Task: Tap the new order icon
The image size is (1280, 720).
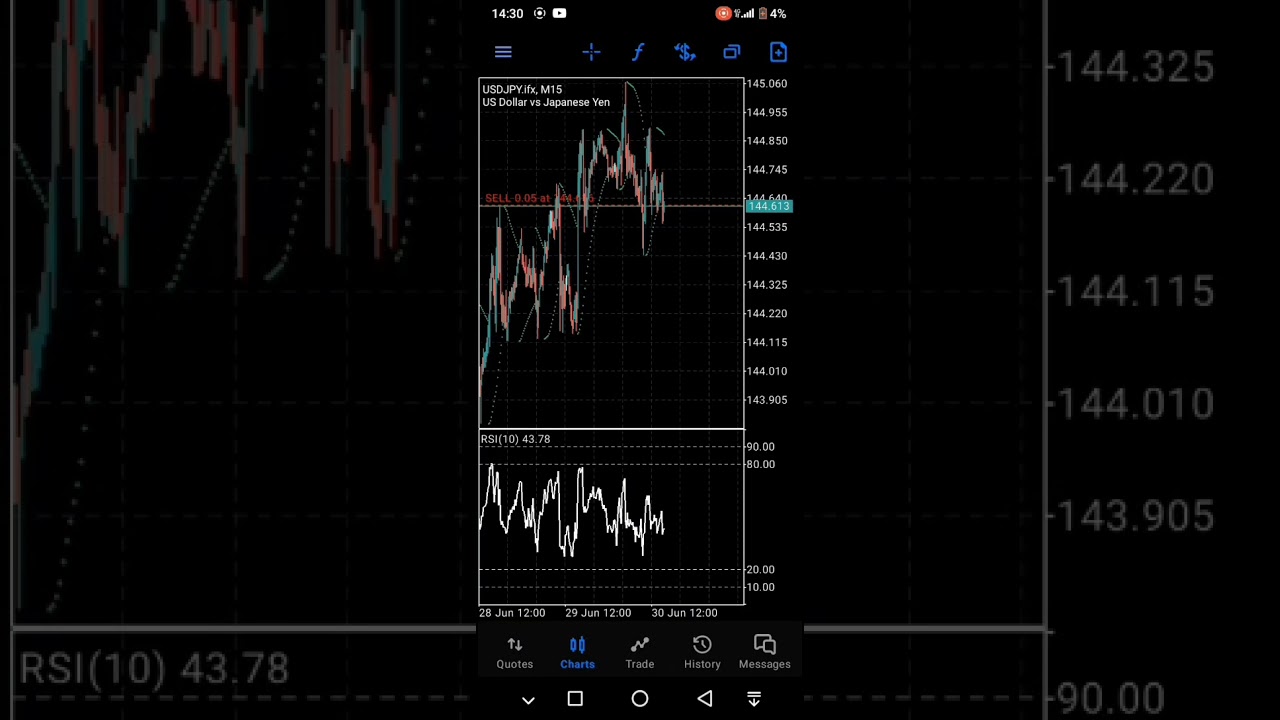Action: (778, 52)
